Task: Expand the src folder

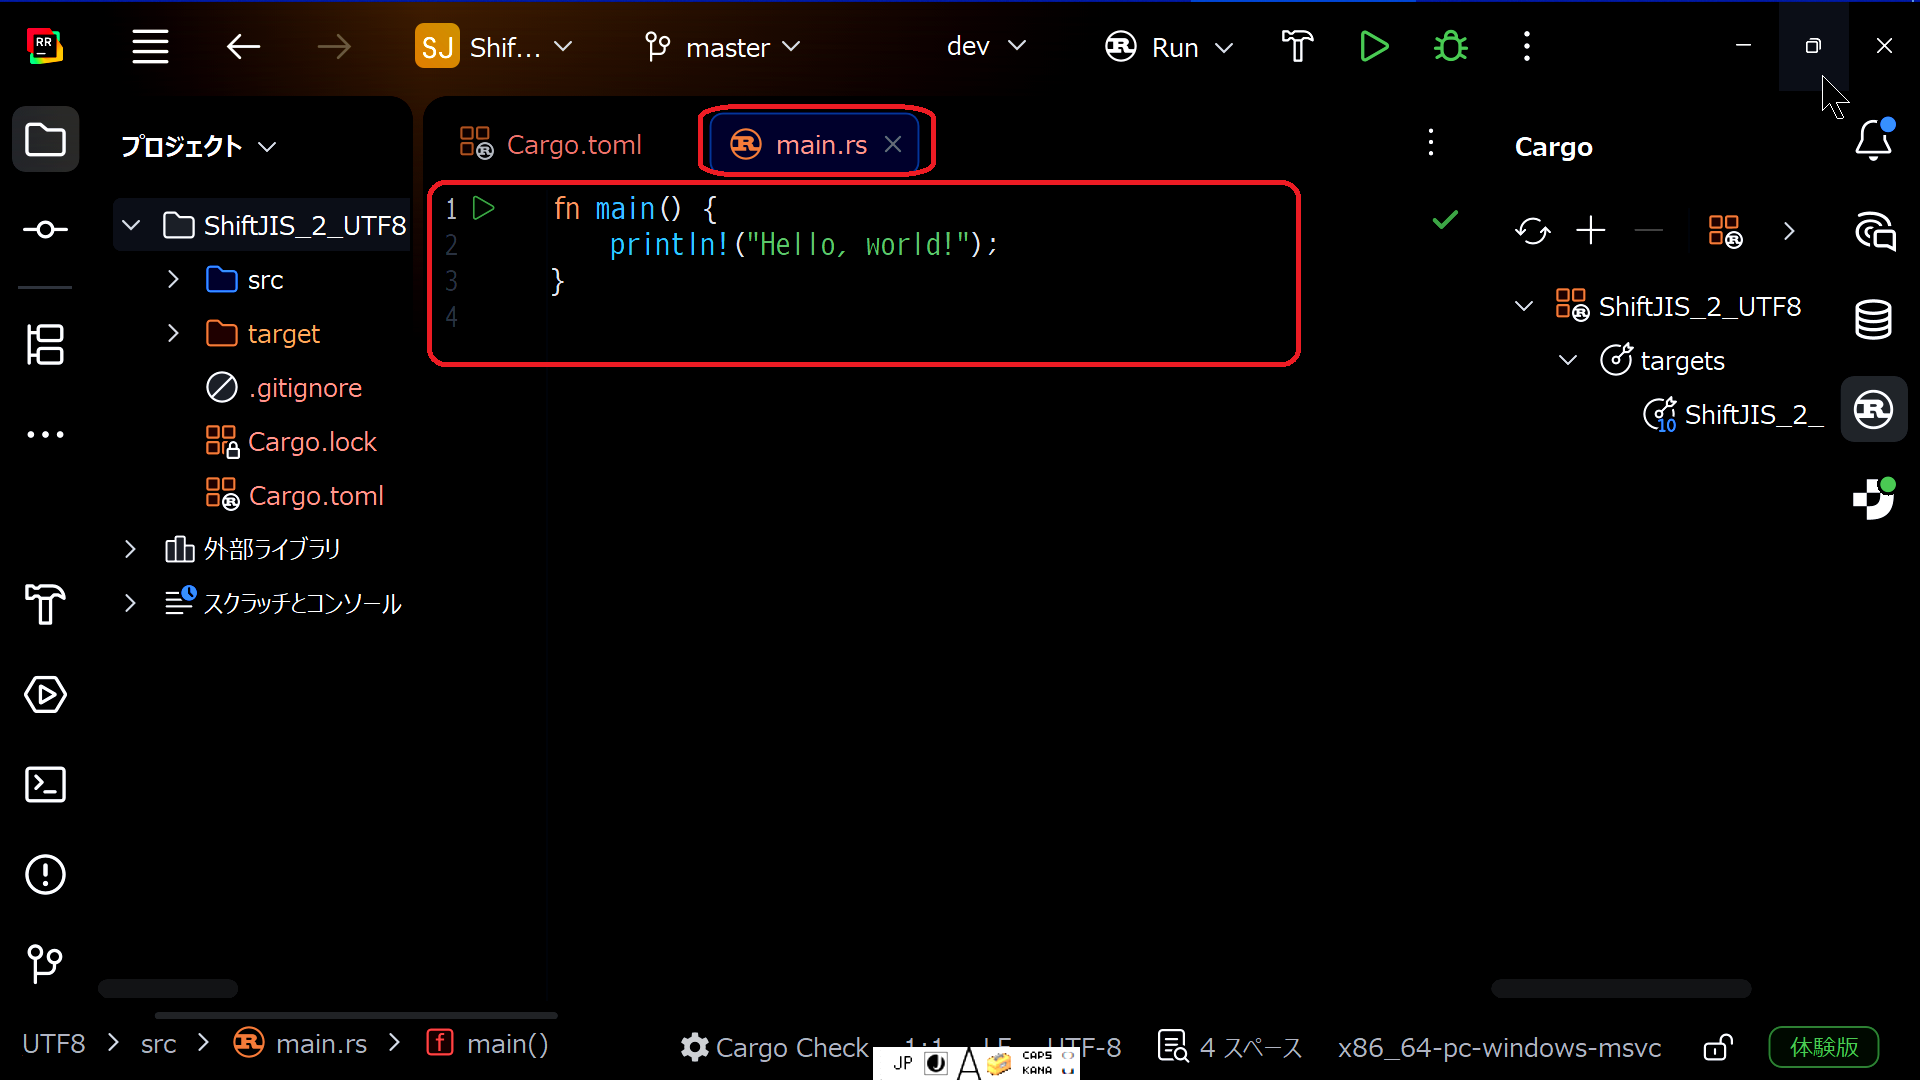Action: 173,280
